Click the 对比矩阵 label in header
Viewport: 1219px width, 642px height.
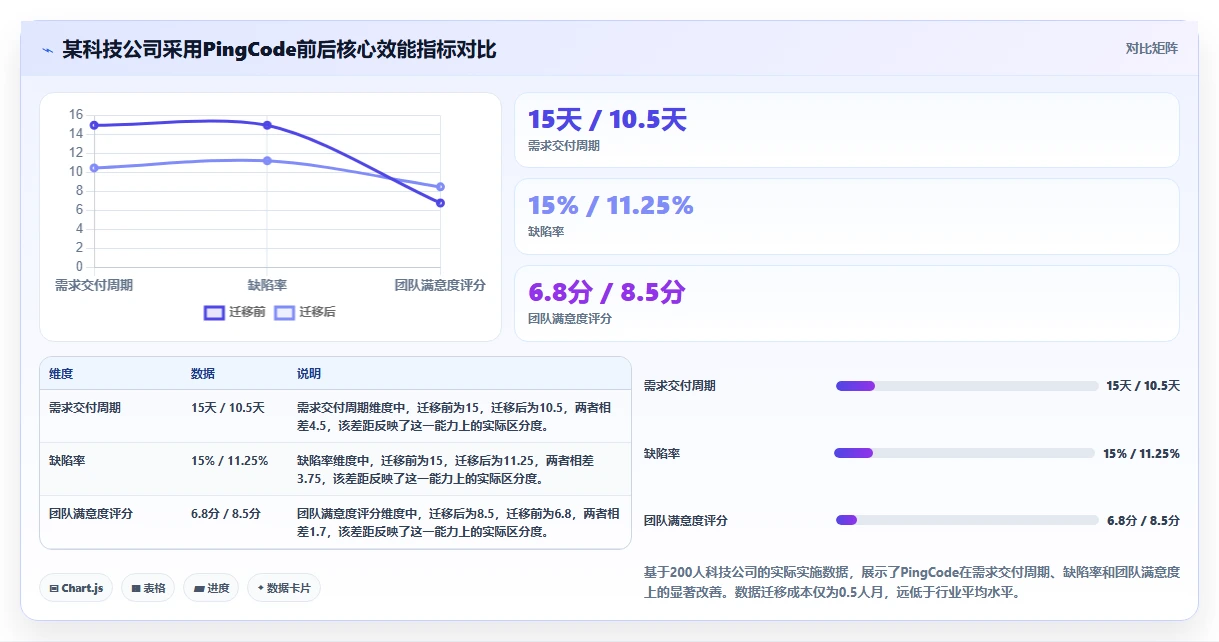point(1151,48)
